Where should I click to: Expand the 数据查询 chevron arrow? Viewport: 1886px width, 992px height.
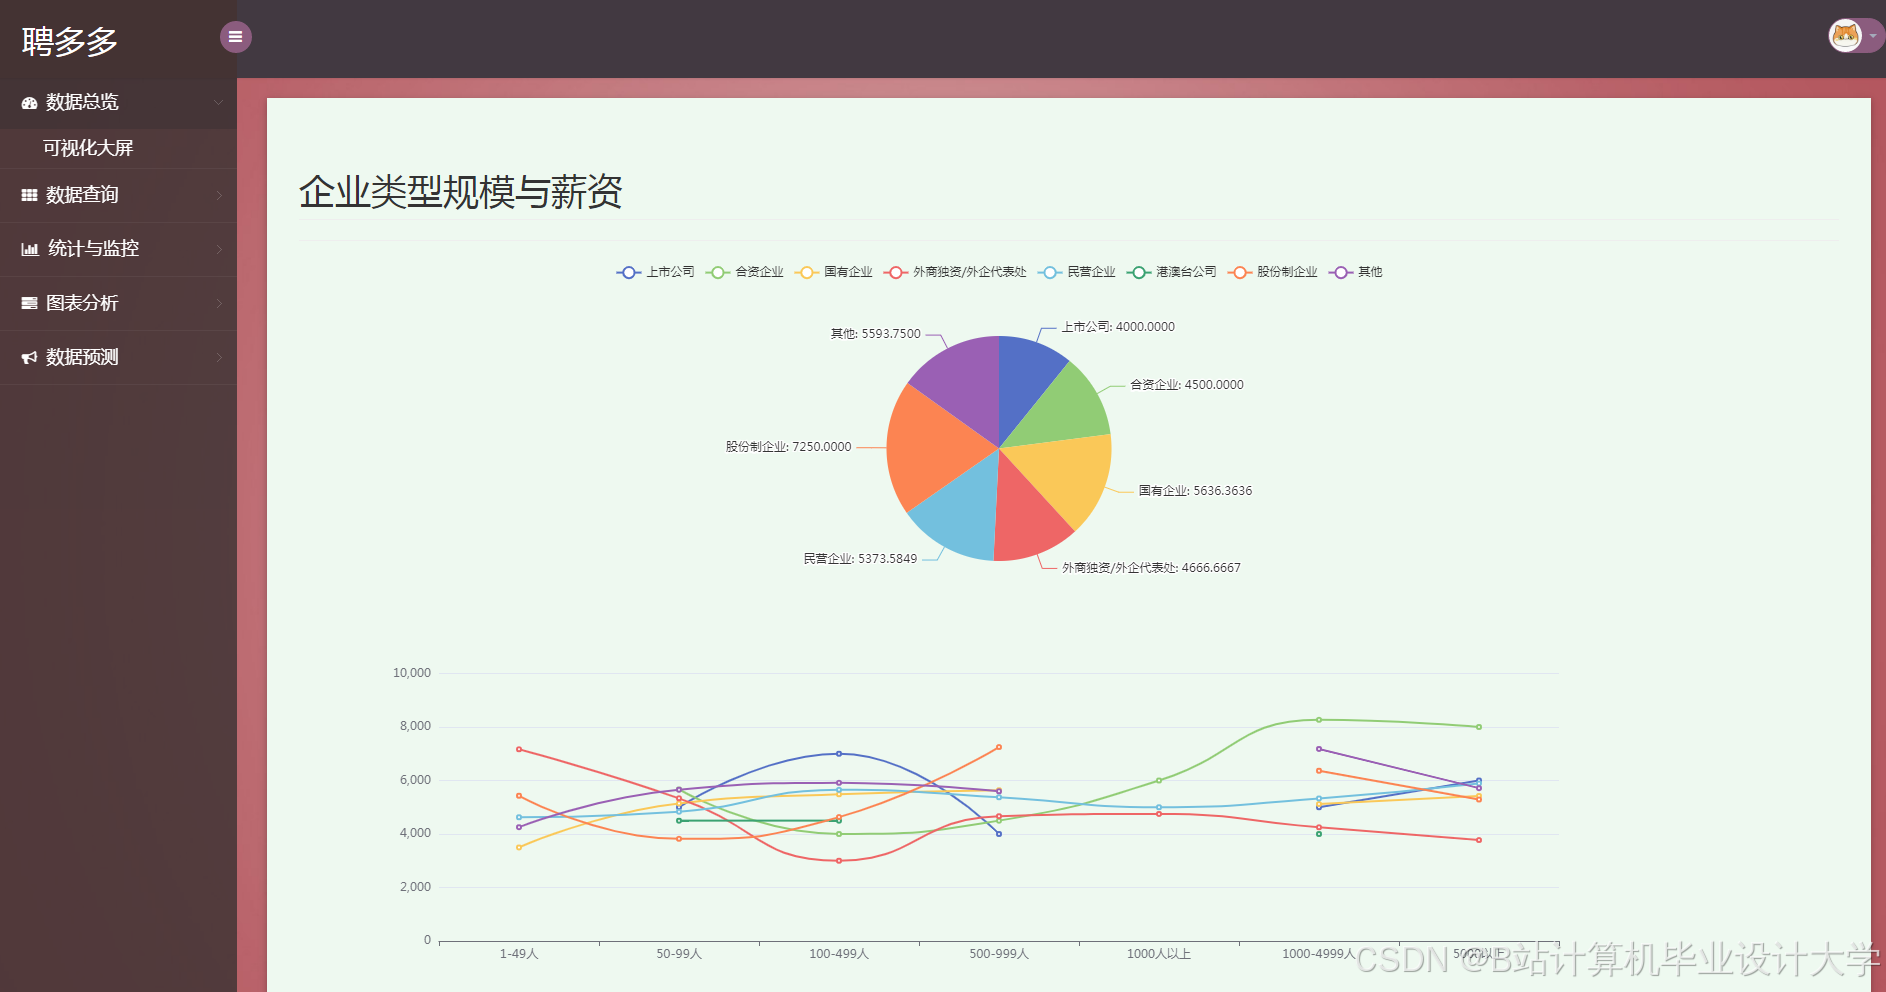[219, 195]
